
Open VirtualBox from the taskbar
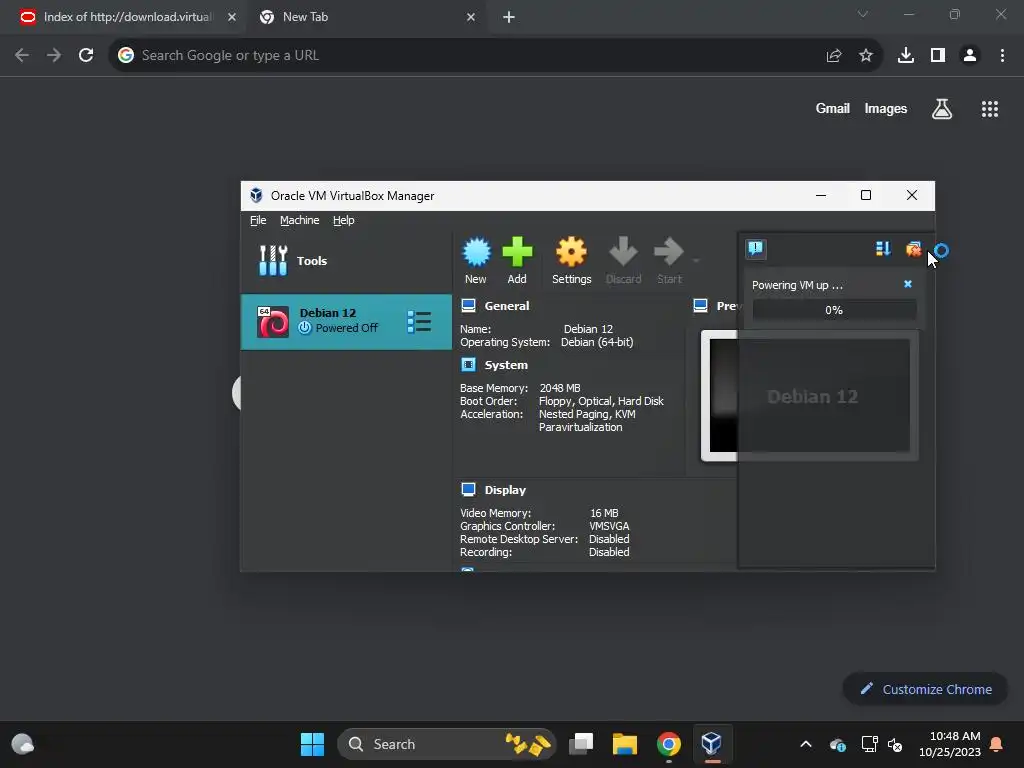coord(711,744)
